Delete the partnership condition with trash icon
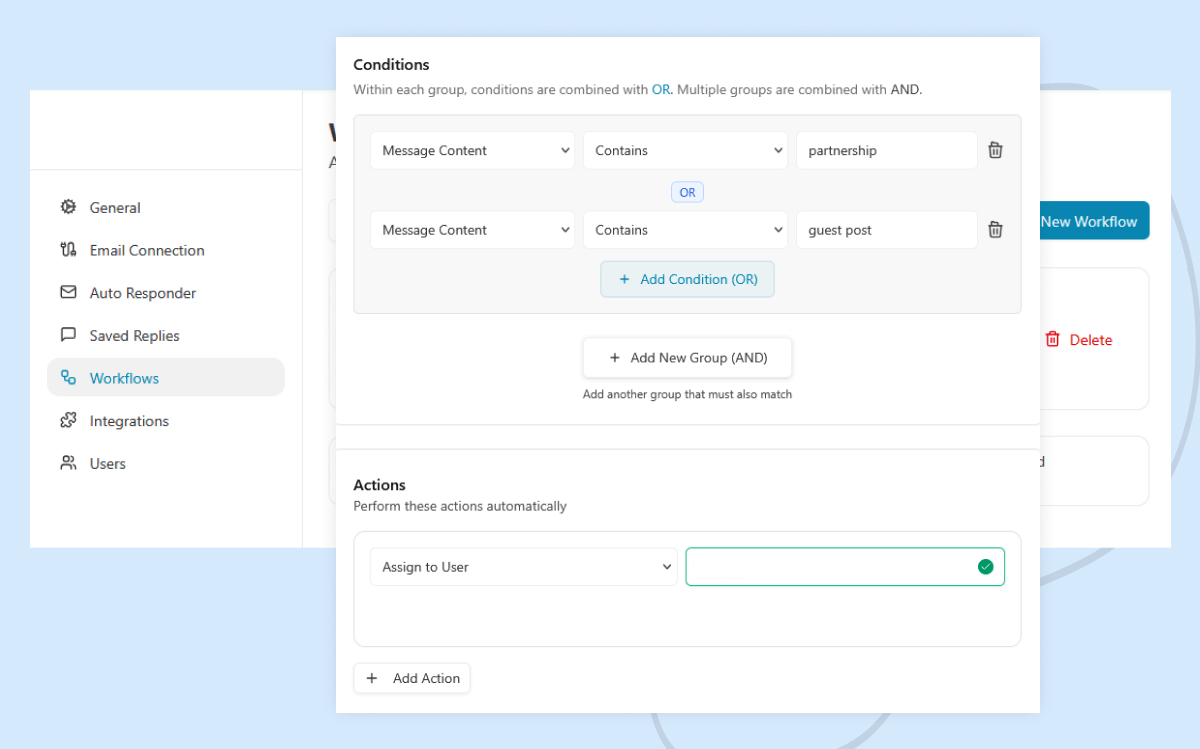Screen dimensions: 1200x749 995,150
